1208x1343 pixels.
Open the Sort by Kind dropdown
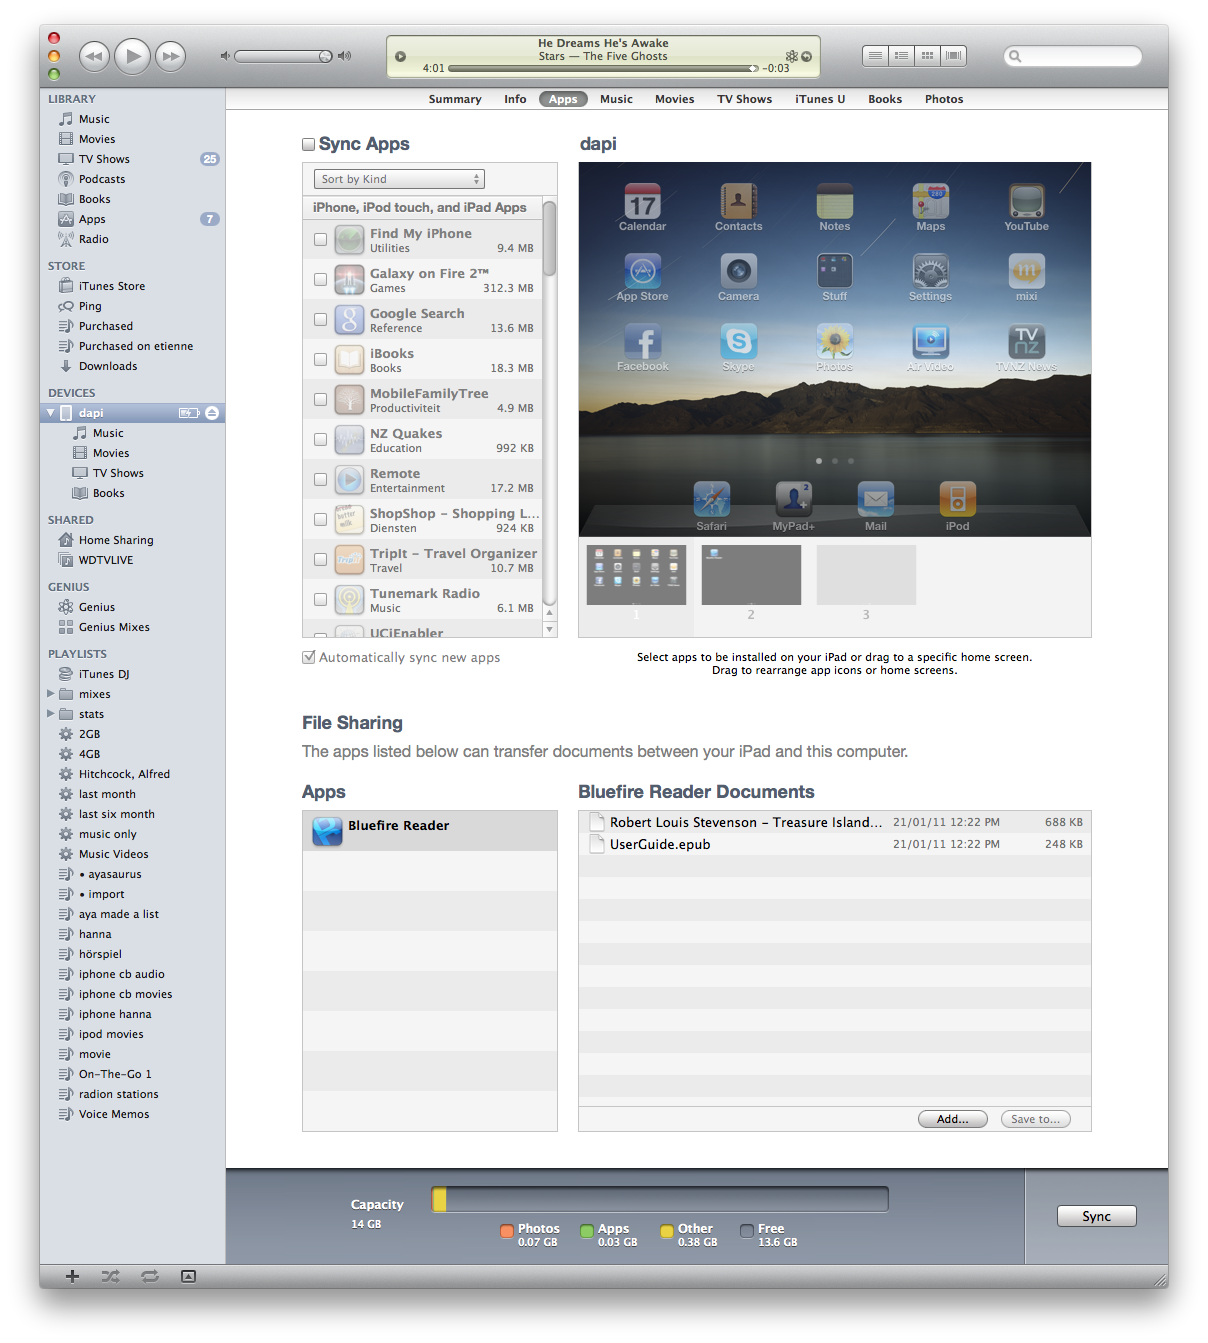point(399,179)
